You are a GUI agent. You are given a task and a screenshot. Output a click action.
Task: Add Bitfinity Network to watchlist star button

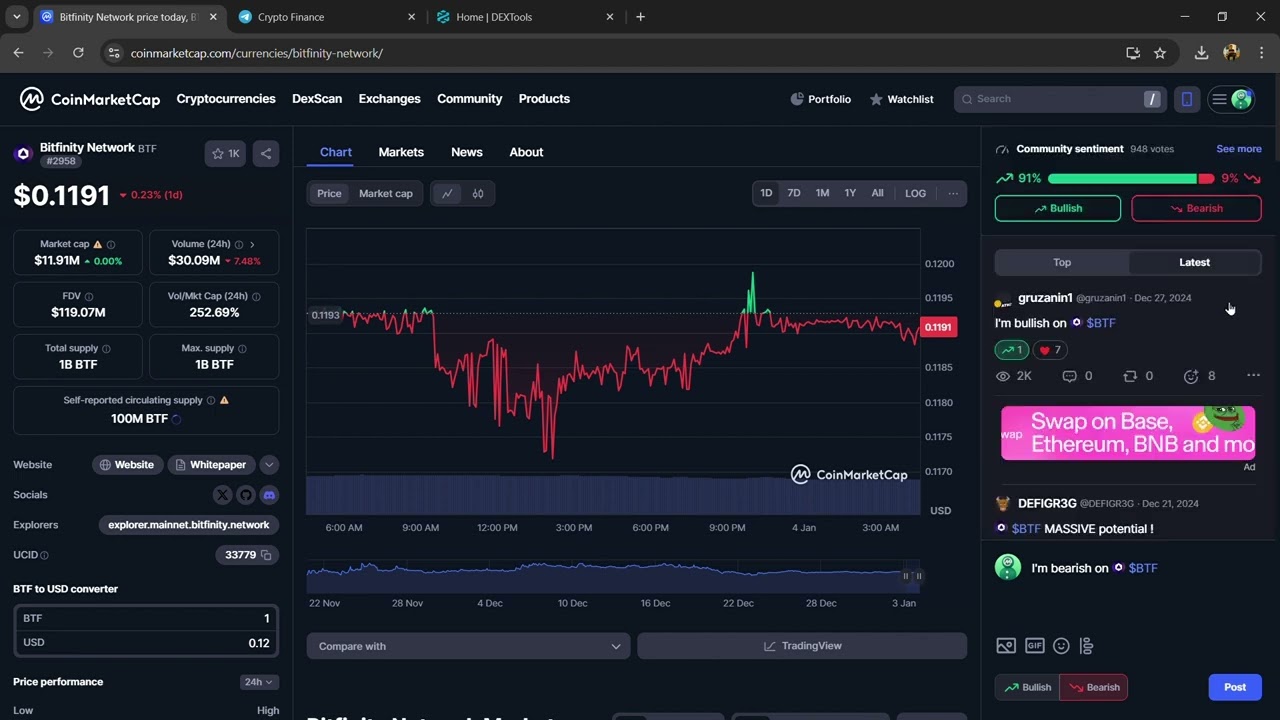pyautogui.click(x=225, y=153)
